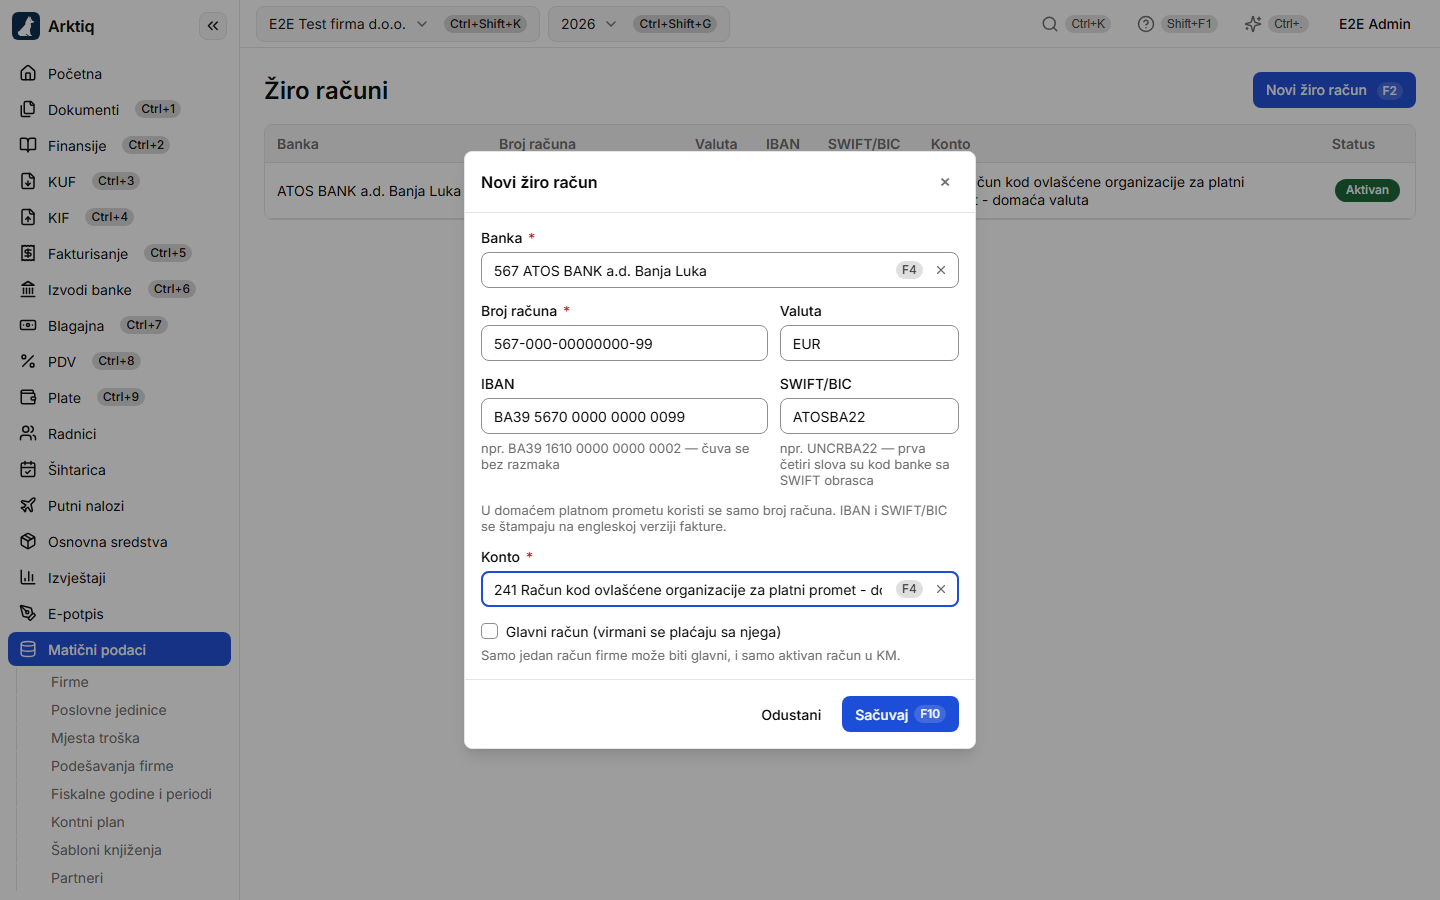Viewport: 1440px width, 900px height.
Task: Clear the Konto field with X icon
Action: coord(941,589)
